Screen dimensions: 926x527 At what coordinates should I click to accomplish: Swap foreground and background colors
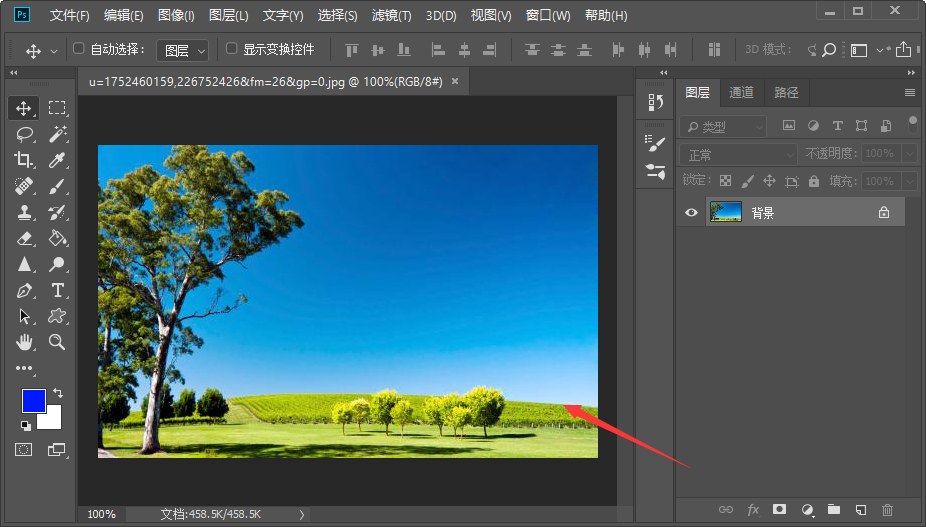point(58,392)
